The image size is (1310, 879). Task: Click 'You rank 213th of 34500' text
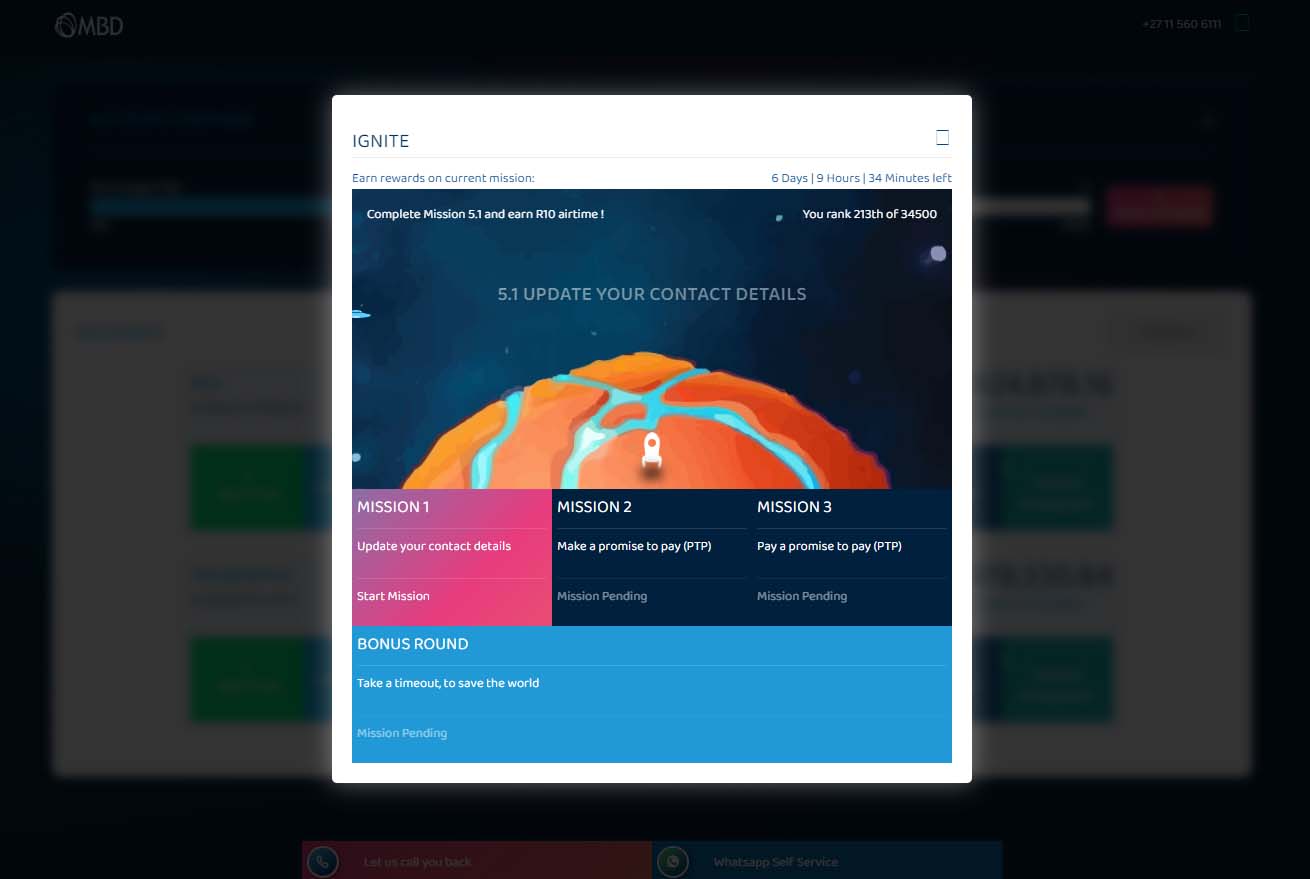(x=870, y=214)
